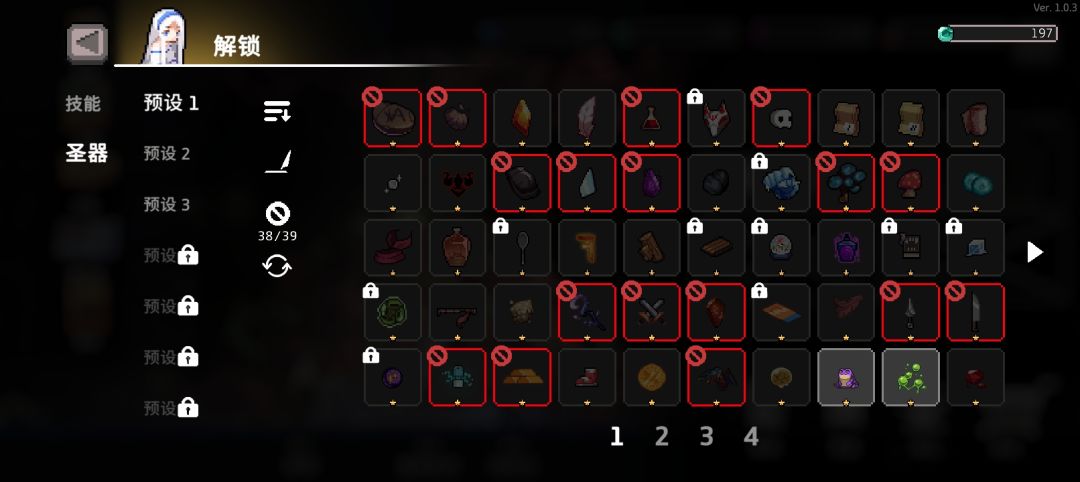Go to next page with right arrow

pos(1035,252)
